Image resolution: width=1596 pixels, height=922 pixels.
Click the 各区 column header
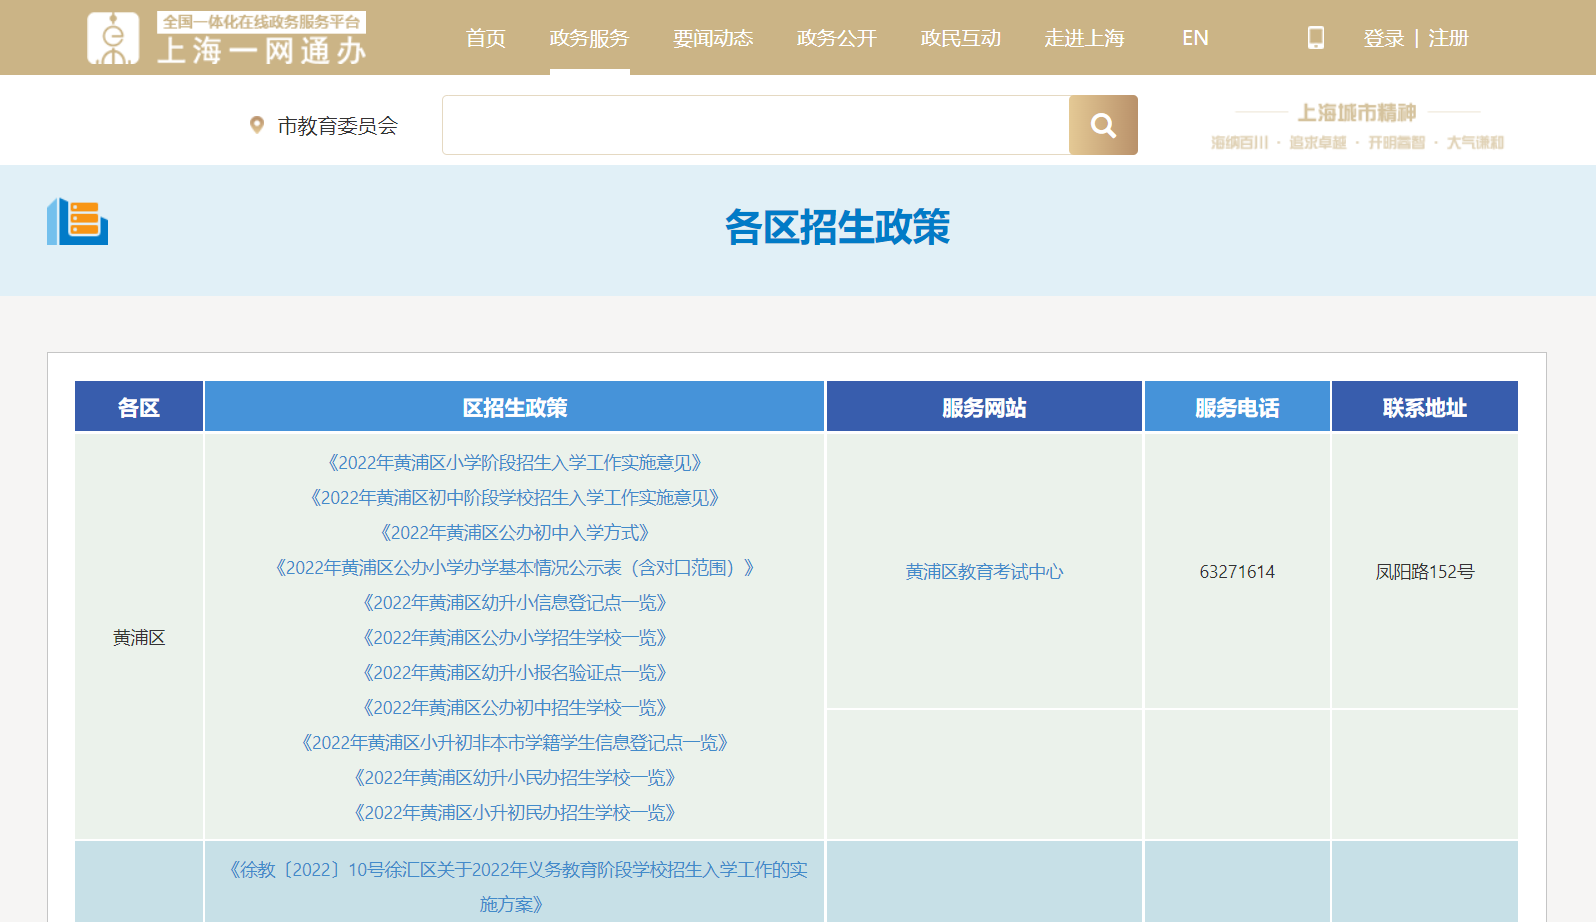pyautogui.click(x=139, y=407)
